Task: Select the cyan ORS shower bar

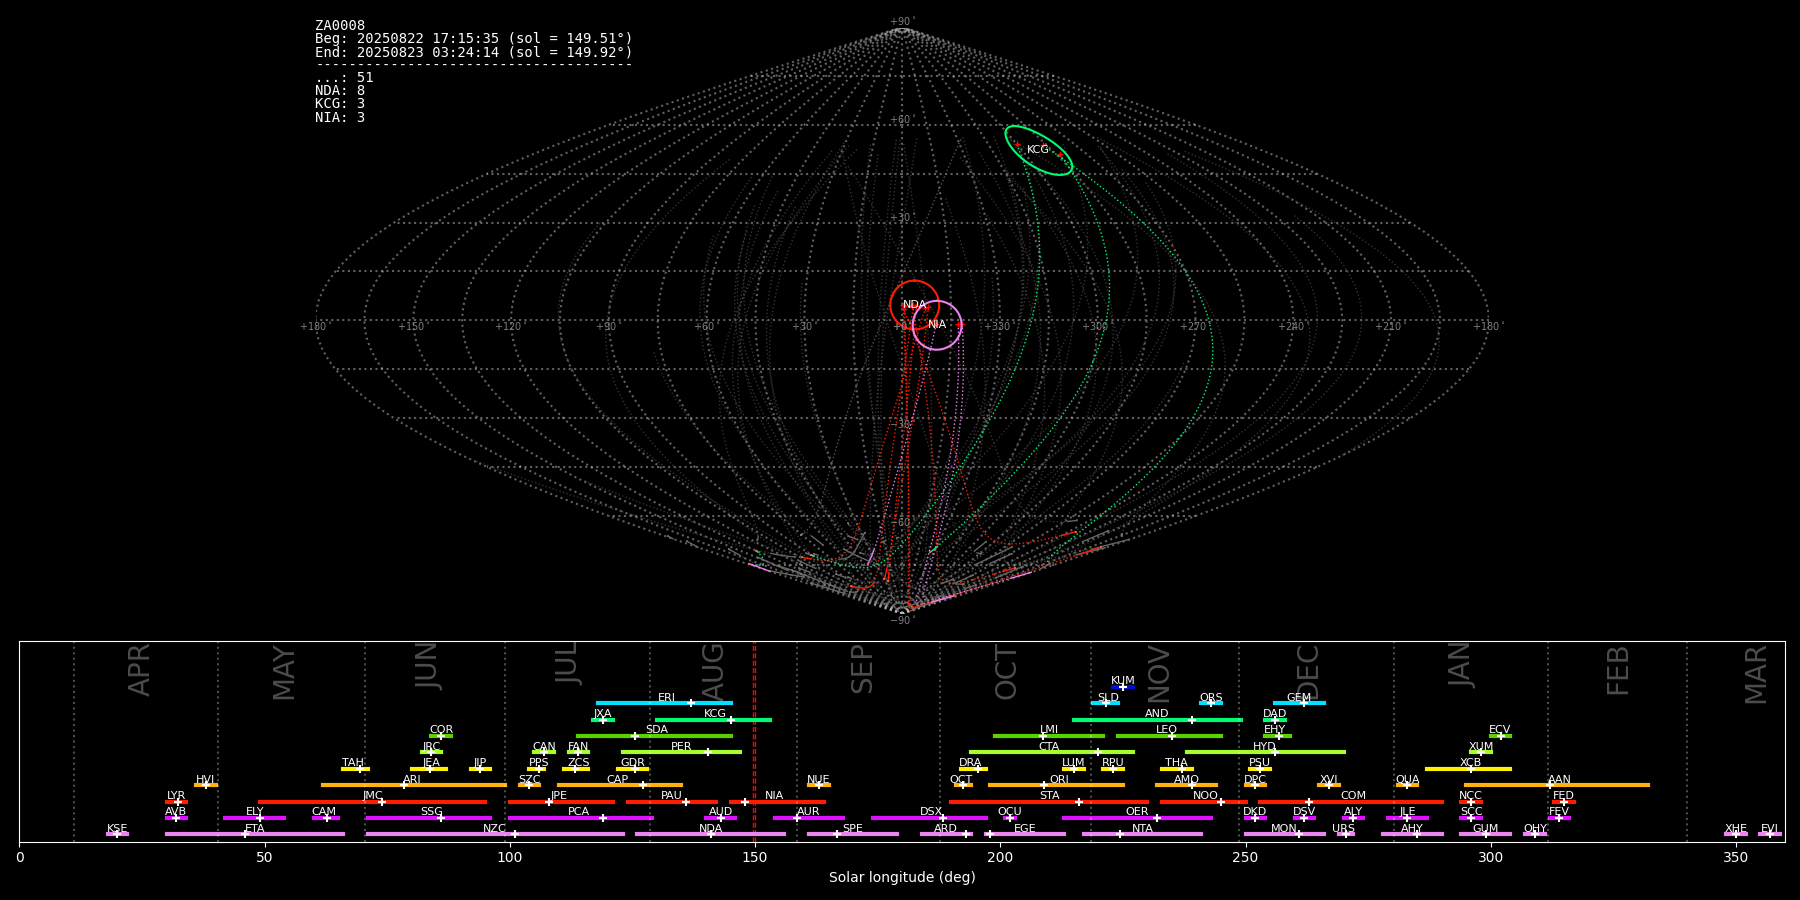Action: [1211, 703]
